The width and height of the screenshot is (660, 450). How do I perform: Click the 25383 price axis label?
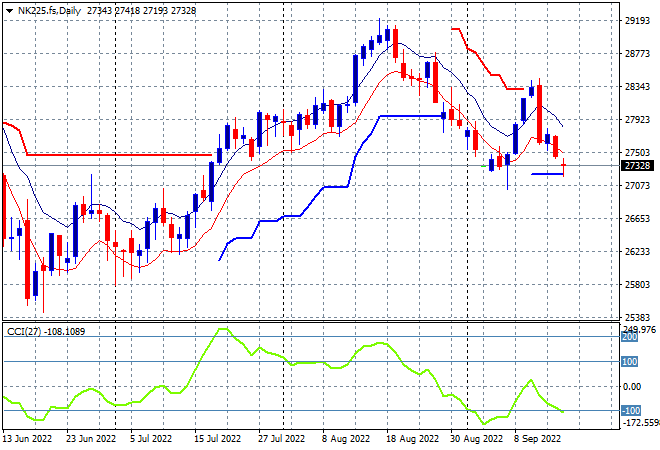pyautogui.click(x=637, y=317)
